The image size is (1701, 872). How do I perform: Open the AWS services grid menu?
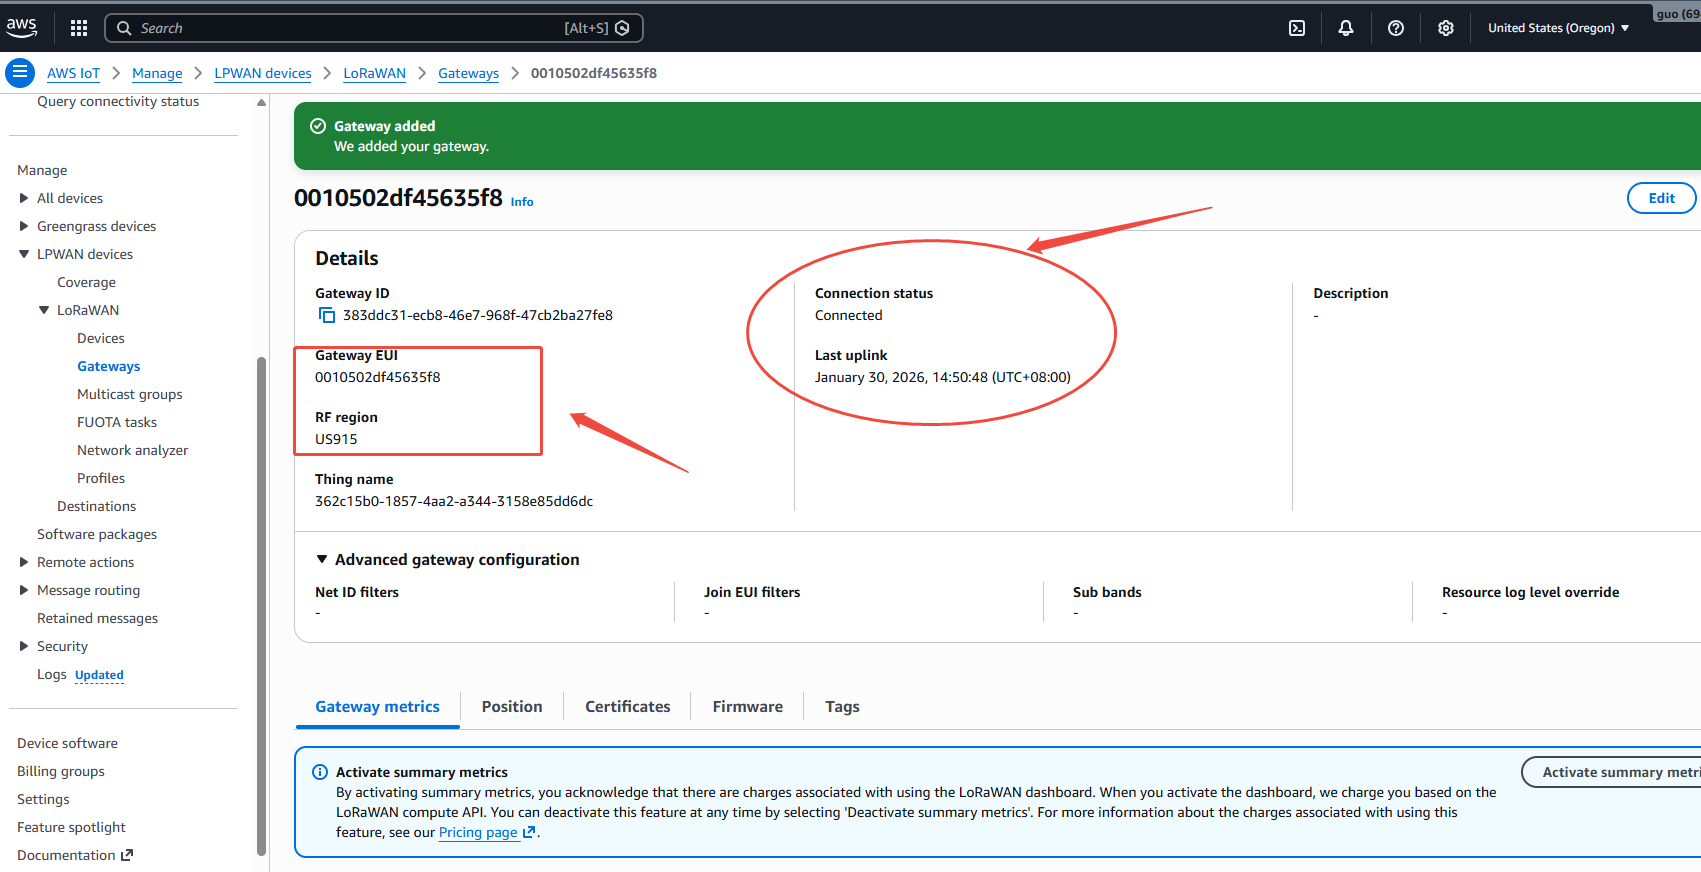[x=79, y=28]
